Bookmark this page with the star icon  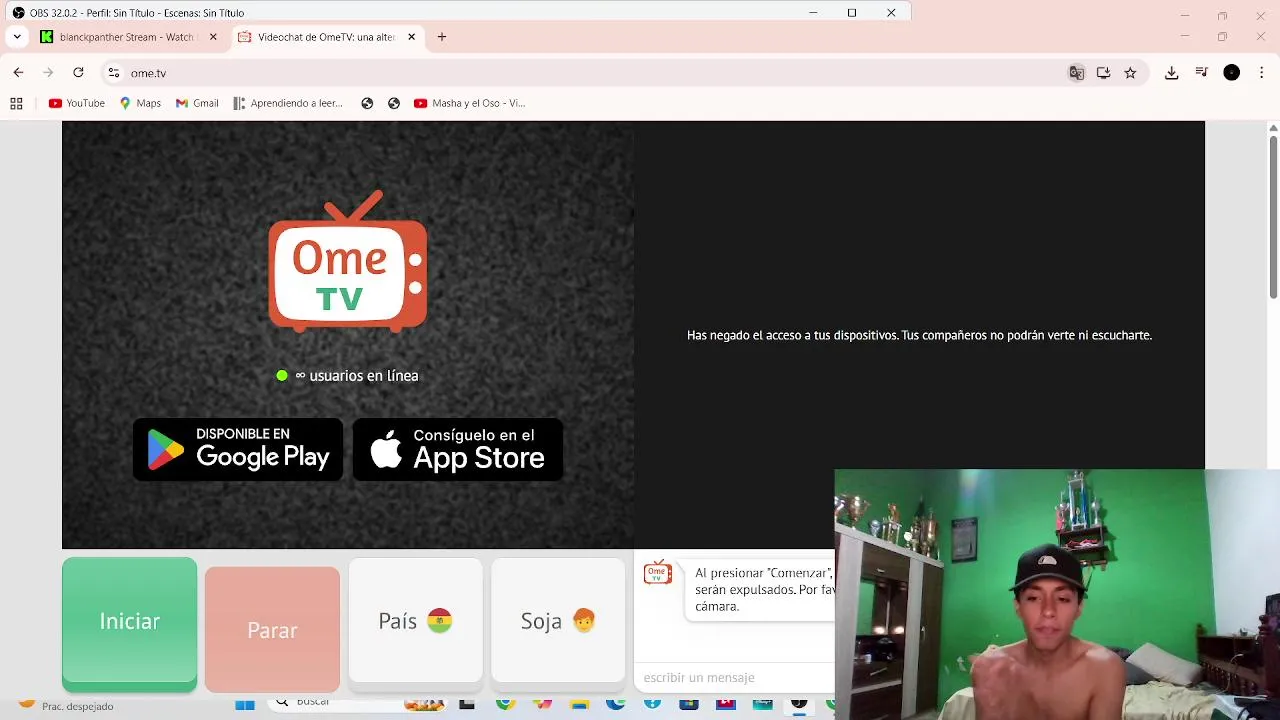click(1130, 73)
